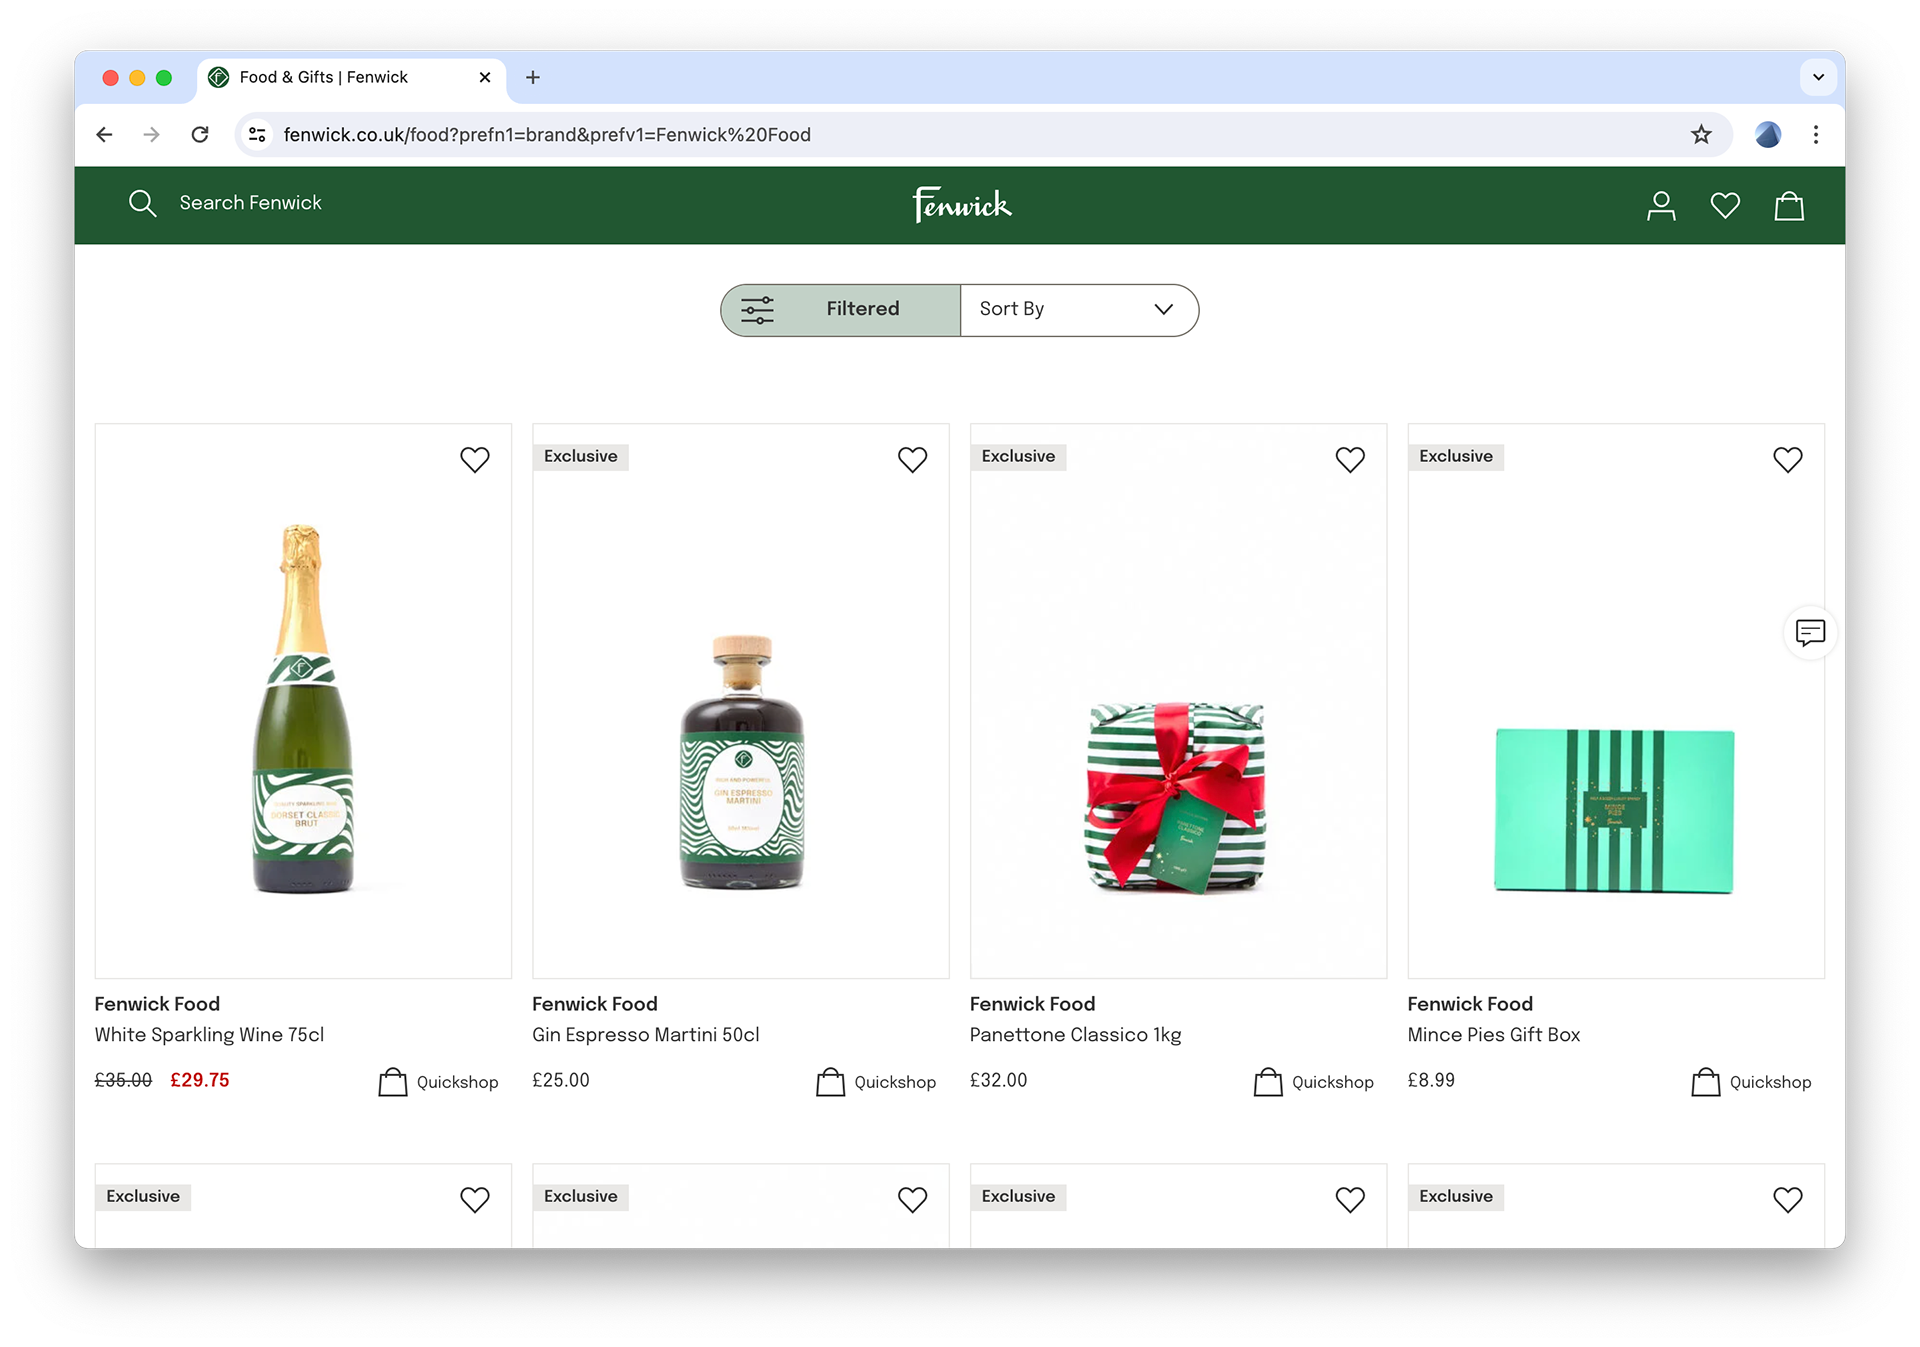Viewport: 1920px width, 1347px height.
Task: Toggle wishlist heart on Gin Espresso Martini
Action: click(x=912, y=460)
